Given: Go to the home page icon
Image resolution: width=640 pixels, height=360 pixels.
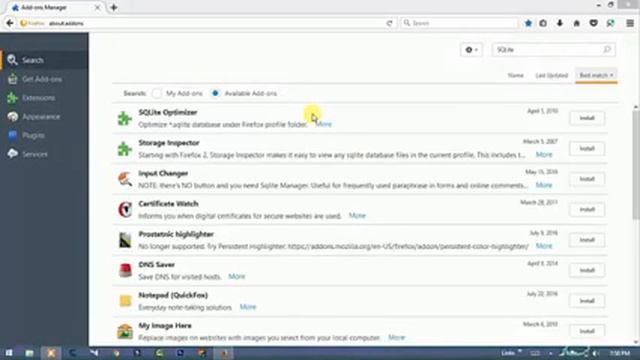Looking at the screenshot, I should pos(576,23).
